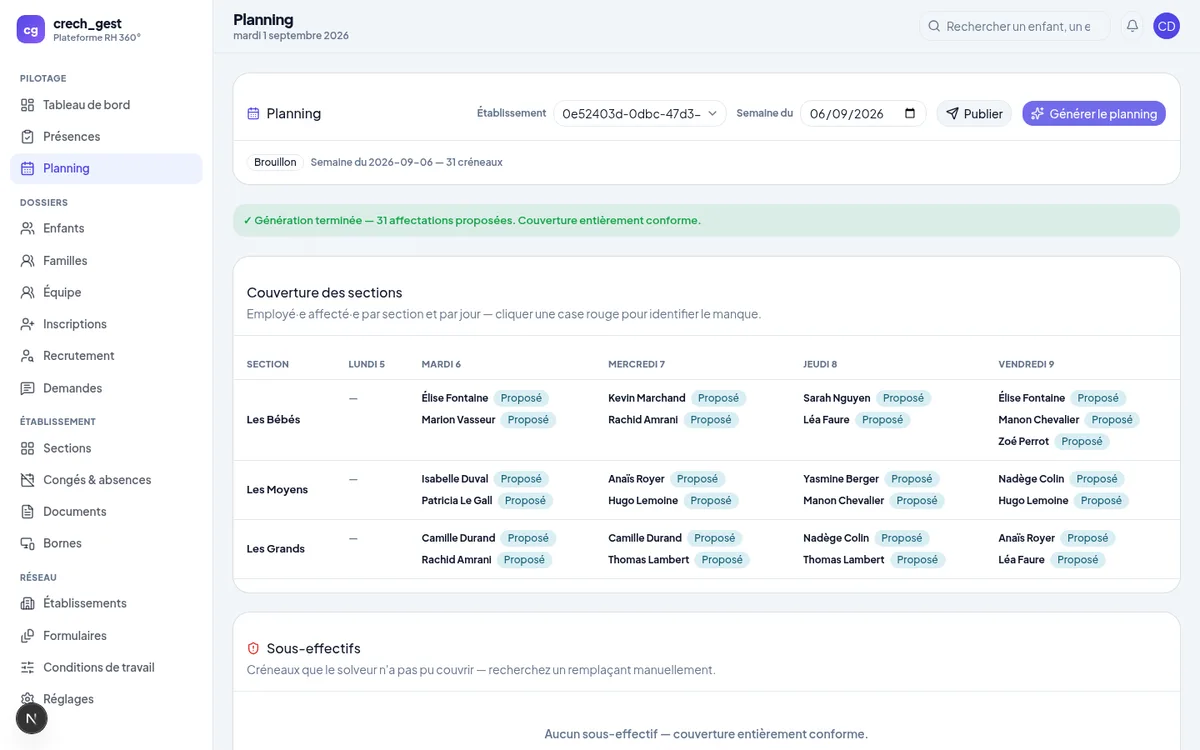
Task: Click the Documents file icon
Action: click(x=28, y=512)
